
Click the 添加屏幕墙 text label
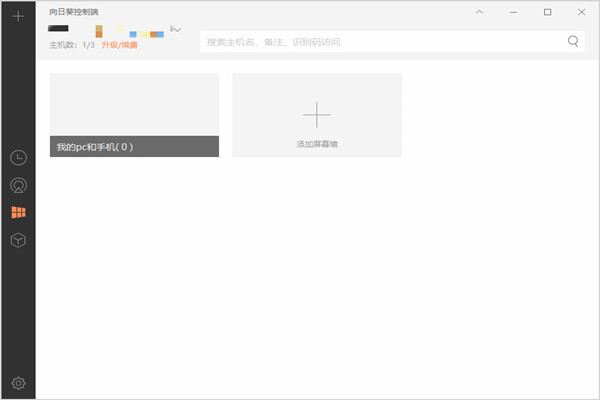[317, 145]
